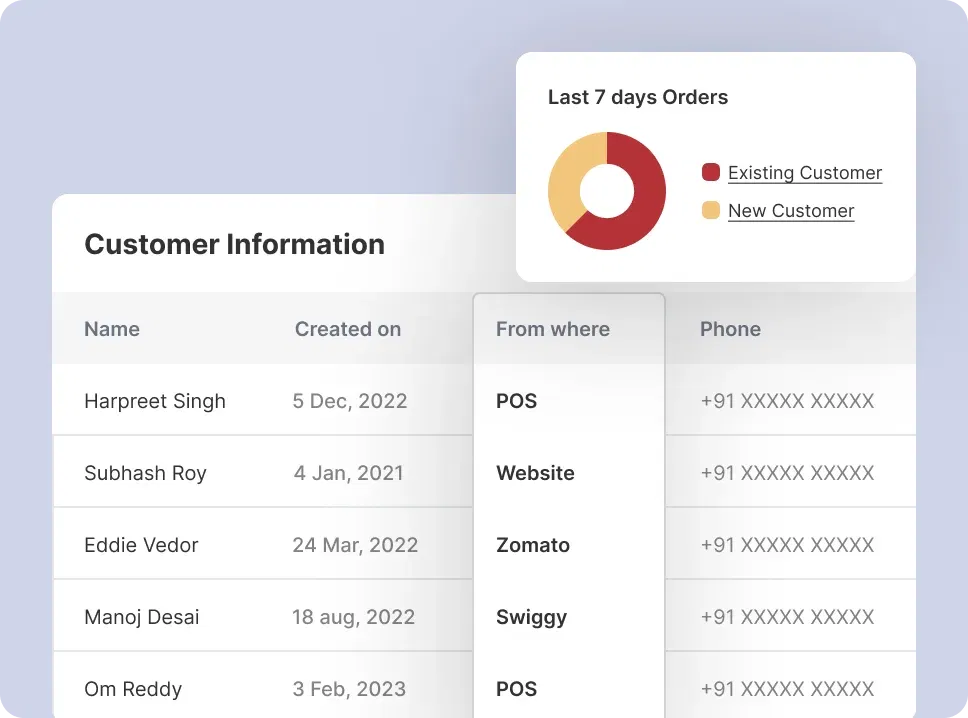Image resolution: width=968 pixels, height=718 pixels.
Task: Click the yellow legend marker for New Customer
Action: click(x=711, y=210)
